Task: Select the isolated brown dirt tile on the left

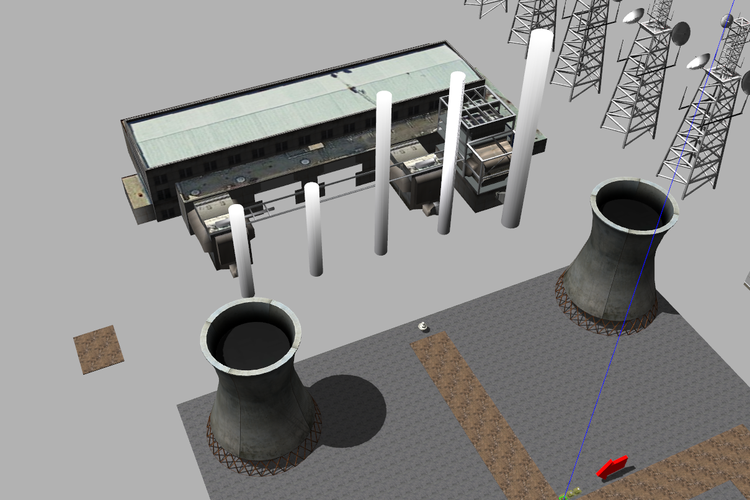Action: tap(99, 350)
